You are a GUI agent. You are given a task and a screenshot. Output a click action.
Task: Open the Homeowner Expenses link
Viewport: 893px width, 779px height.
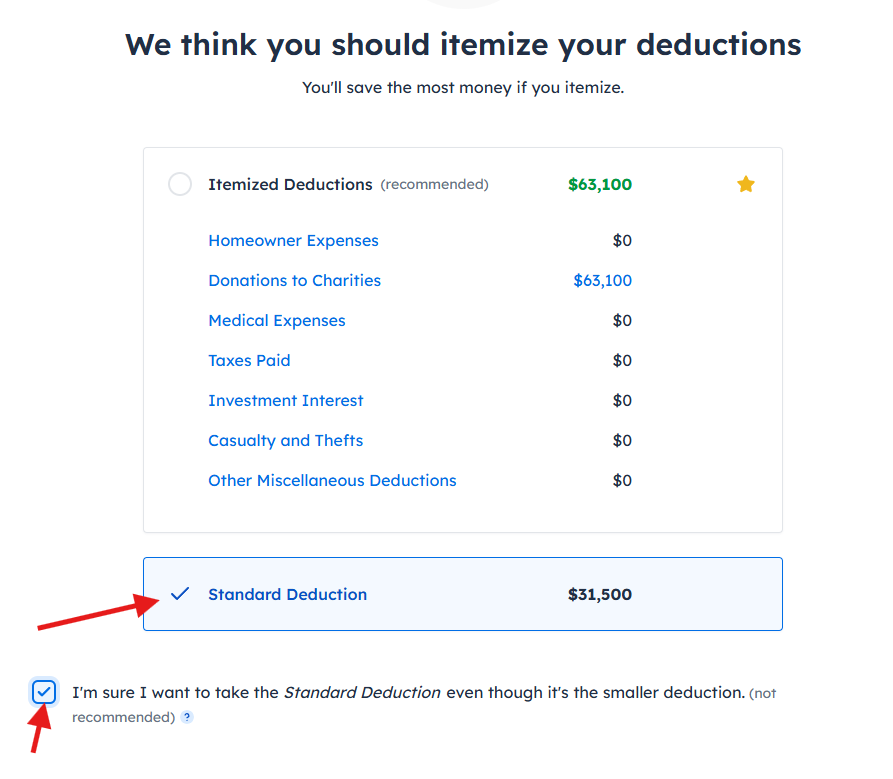click(x=293, y=241)
